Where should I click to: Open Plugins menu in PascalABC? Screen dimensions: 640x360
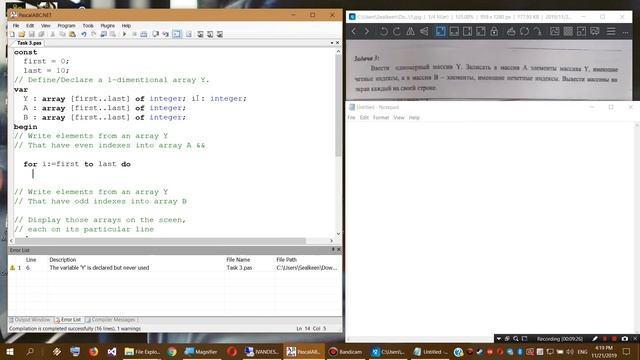[107, 25]
